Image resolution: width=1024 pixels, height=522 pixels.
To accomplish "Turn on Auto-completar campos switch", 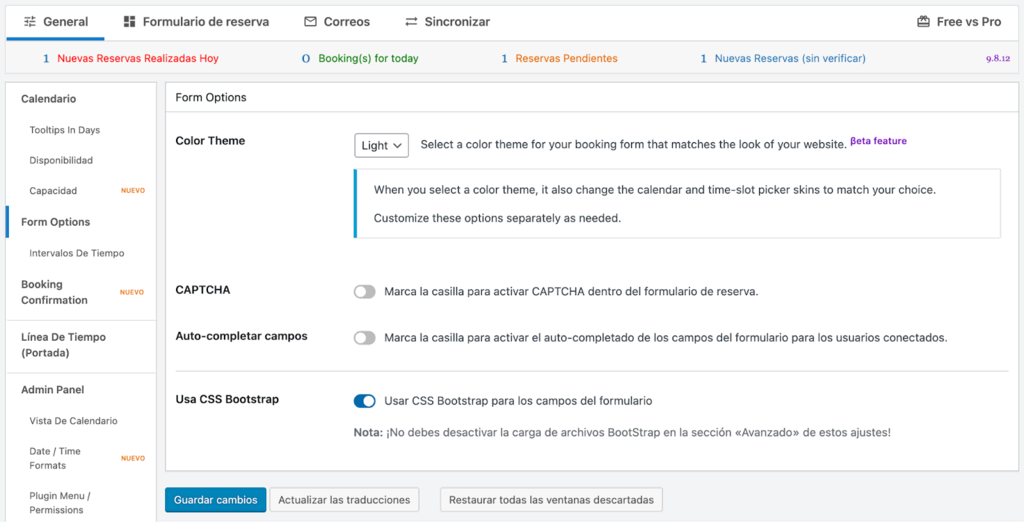I will 365,338.
